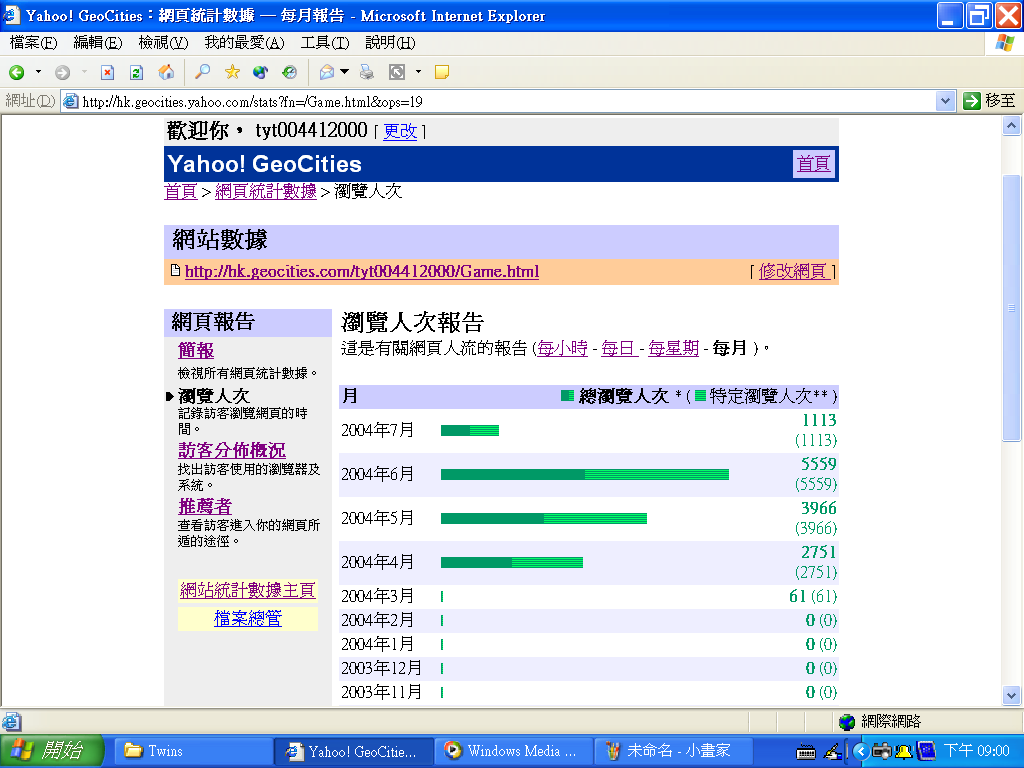The width and height of the screenshot is (1024, 768).
Task: Click the tray camera icon
Action: pos(882,751)
